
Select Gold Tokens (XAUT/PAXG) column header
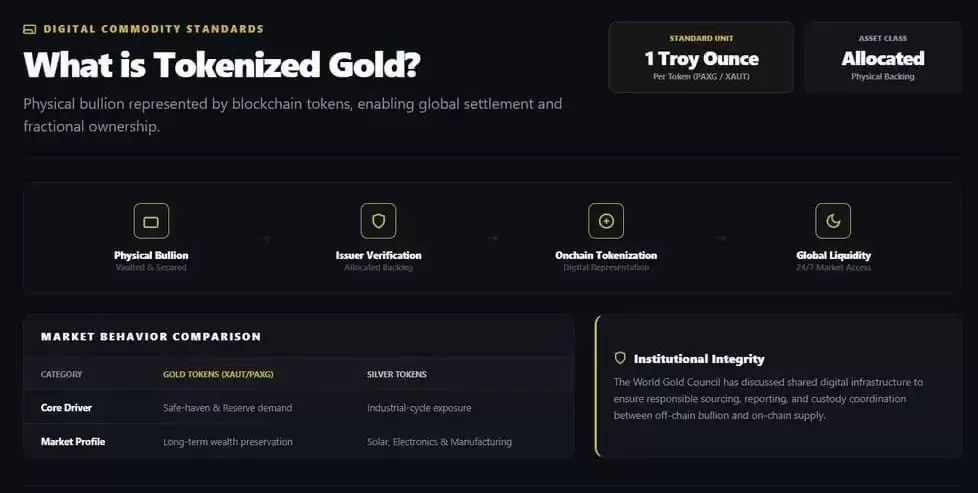(218, 374)
